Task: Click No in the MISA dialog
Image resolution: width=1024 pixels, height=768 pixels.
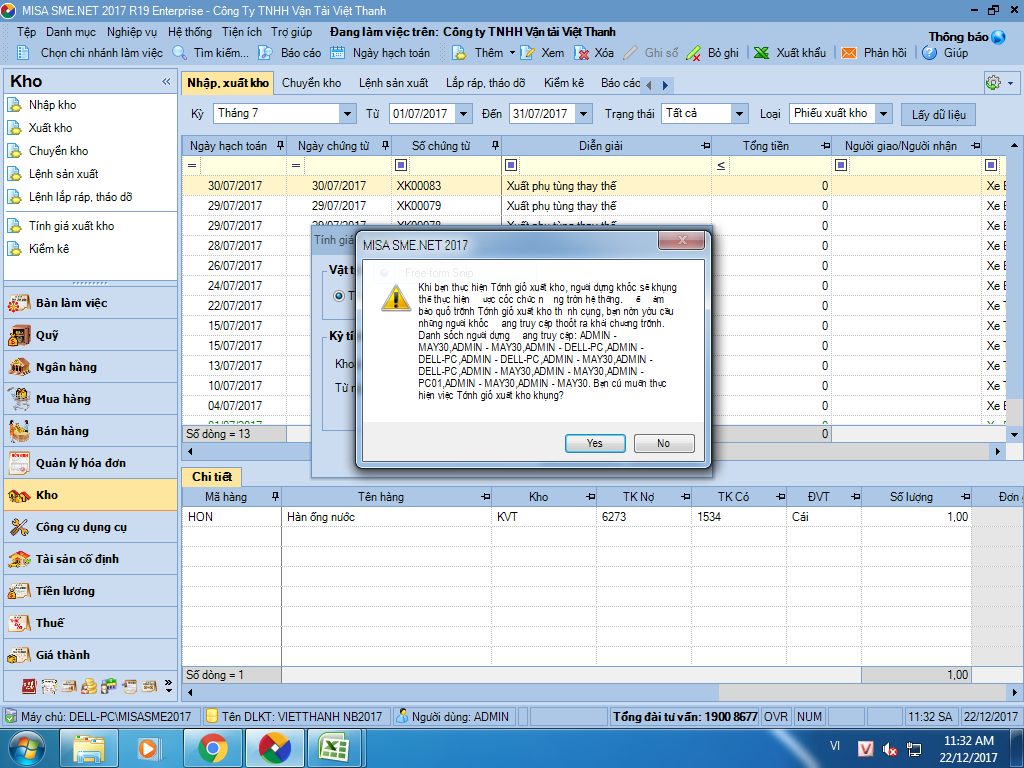Action: click(664, 443)
